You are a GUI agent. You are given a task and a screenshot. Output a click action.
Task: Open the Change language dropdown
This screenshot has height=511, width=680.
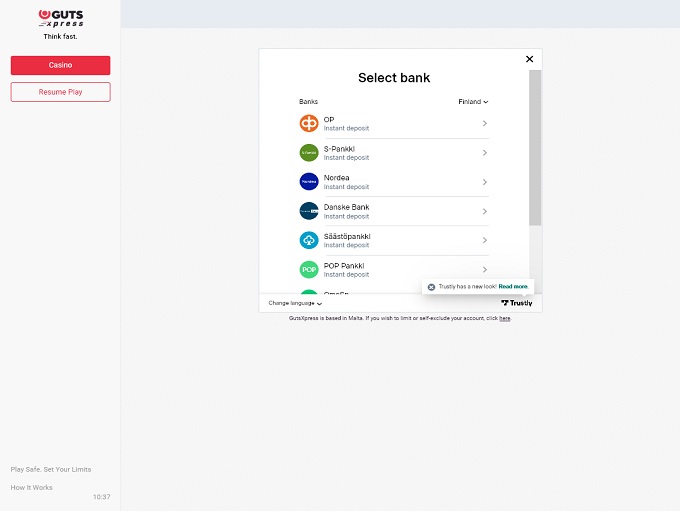click(x=295, y=303)
